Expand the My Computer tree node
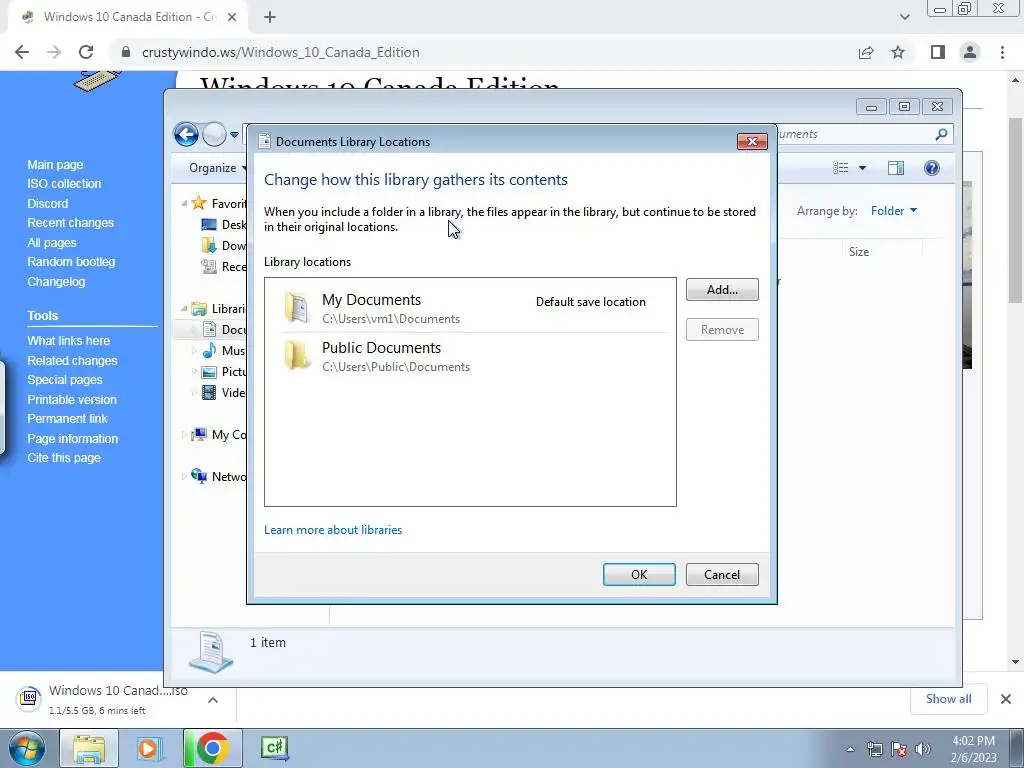Viewport: 1024px width, 768px height. pyautogui.click(x=184, y=434)
